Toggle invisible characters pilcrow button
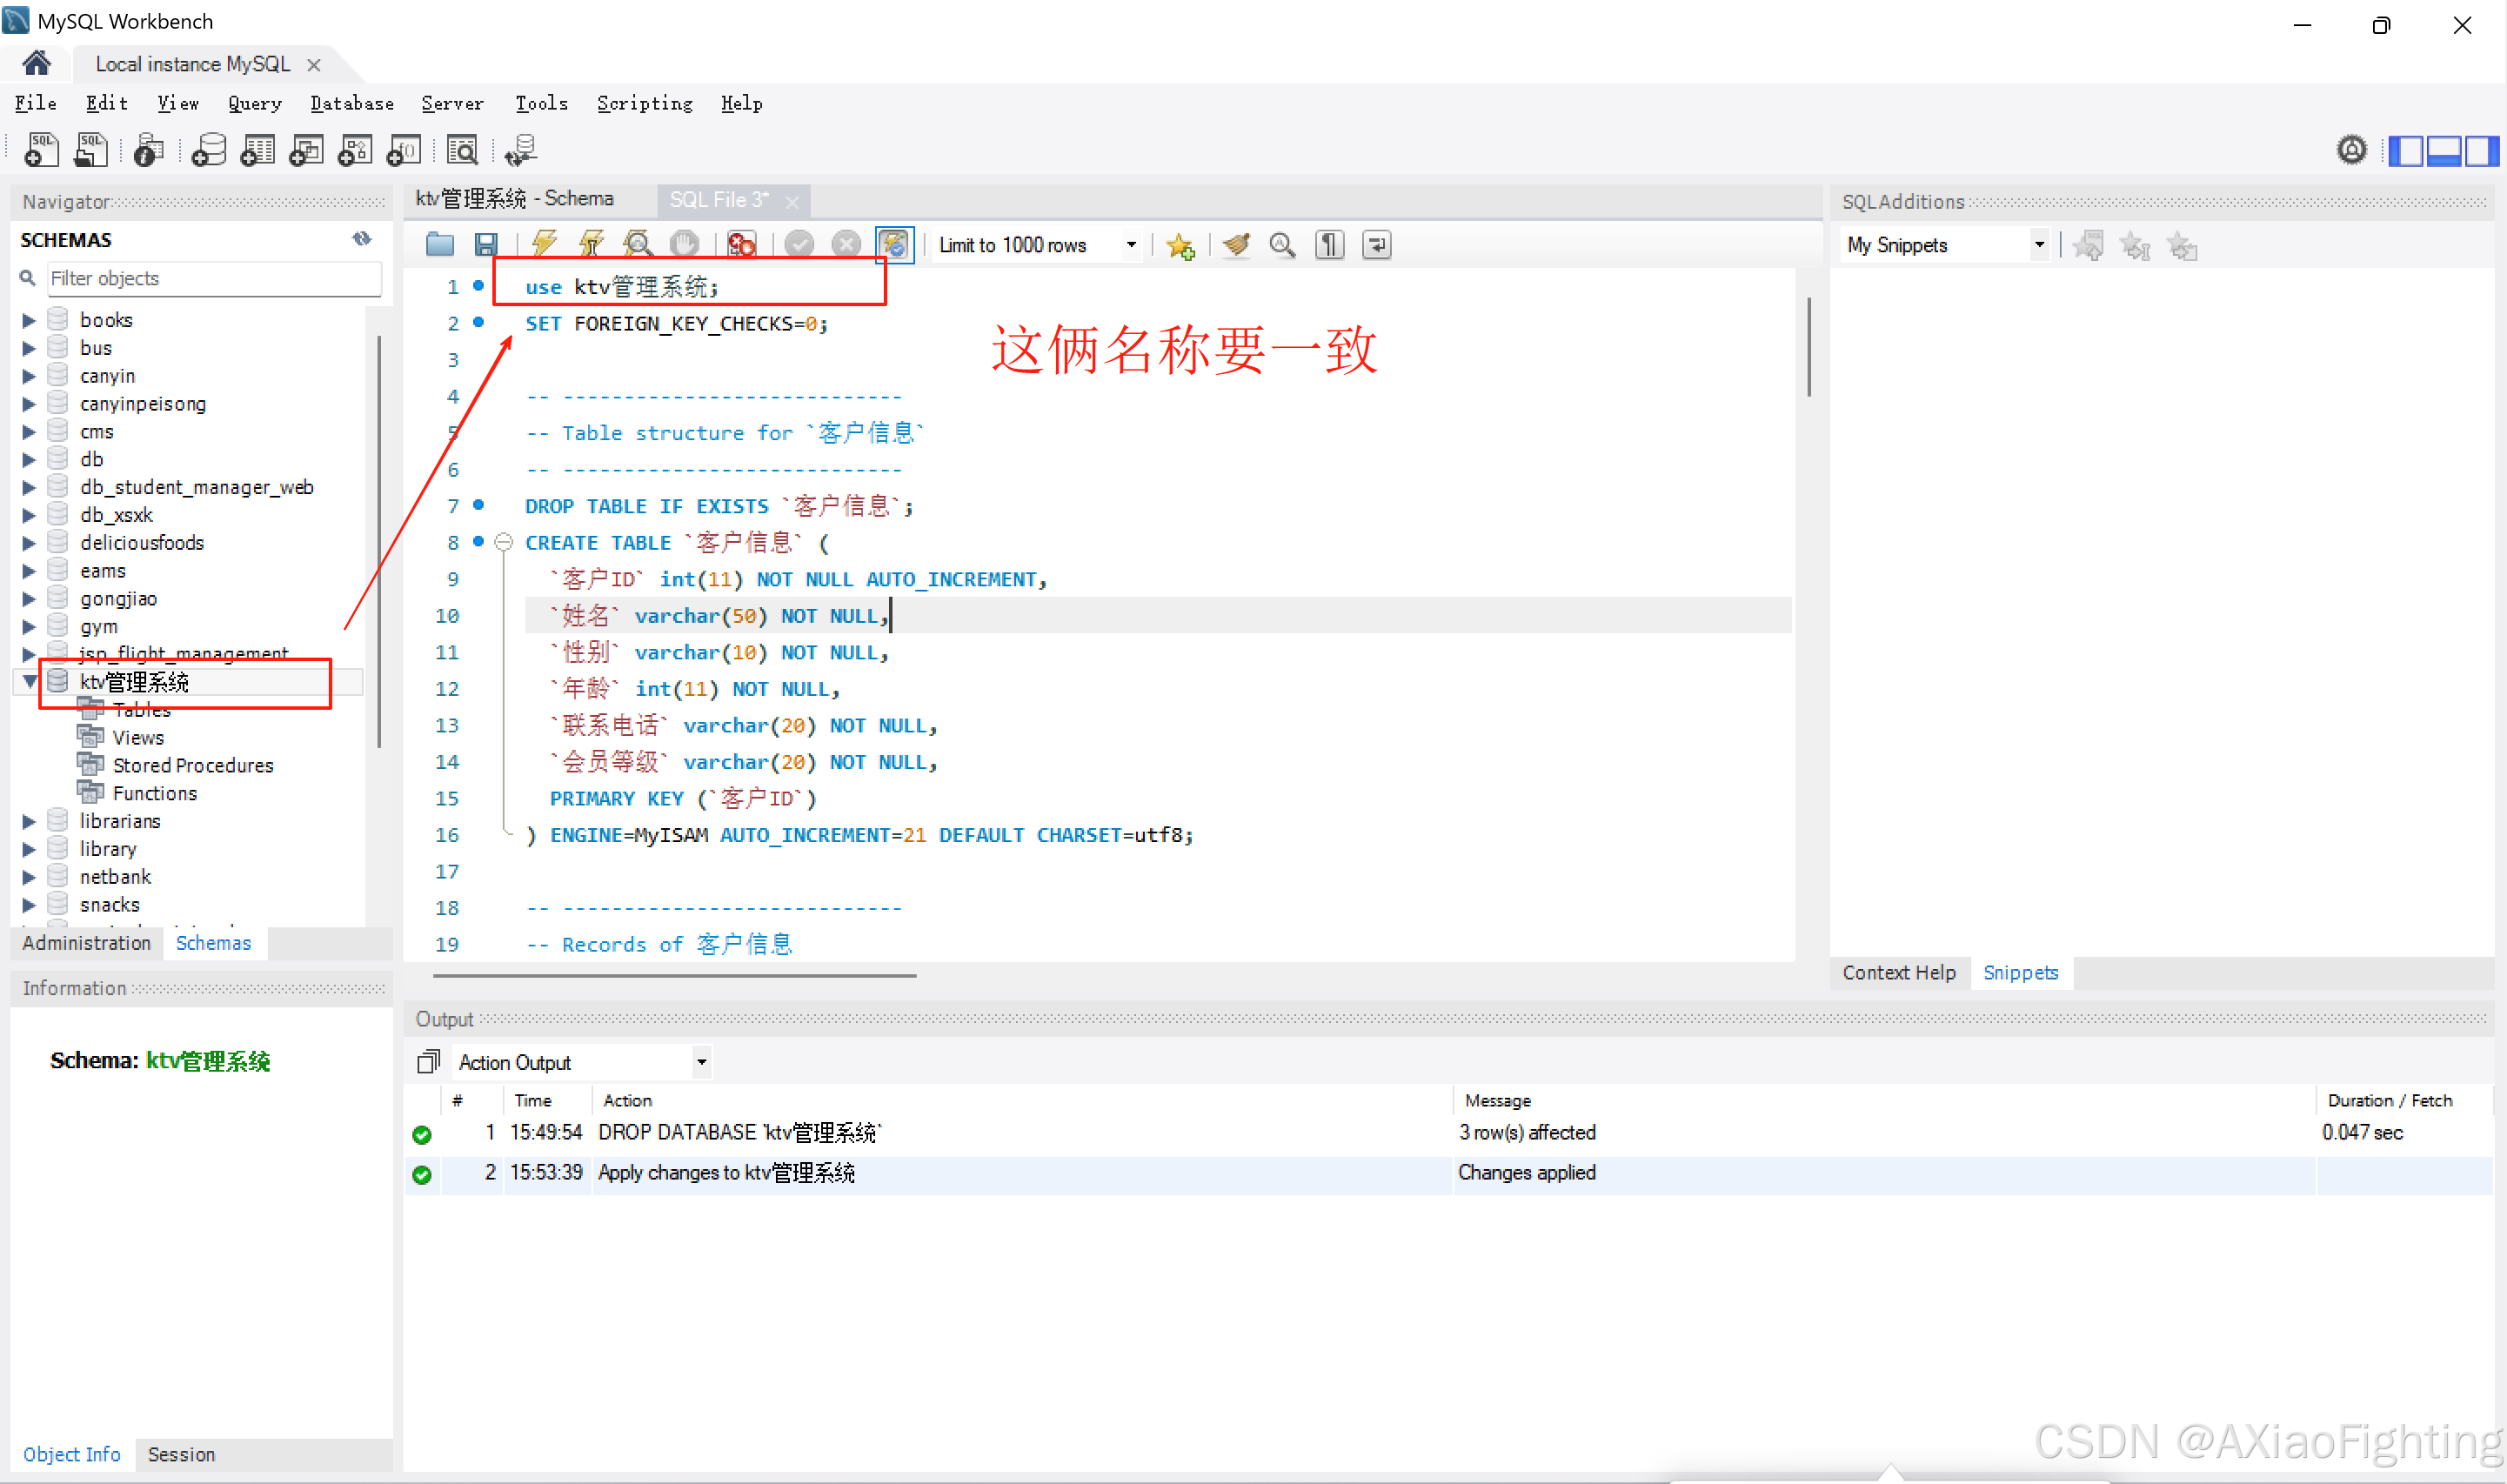2507x1484 pixels. coord(1330,244)
